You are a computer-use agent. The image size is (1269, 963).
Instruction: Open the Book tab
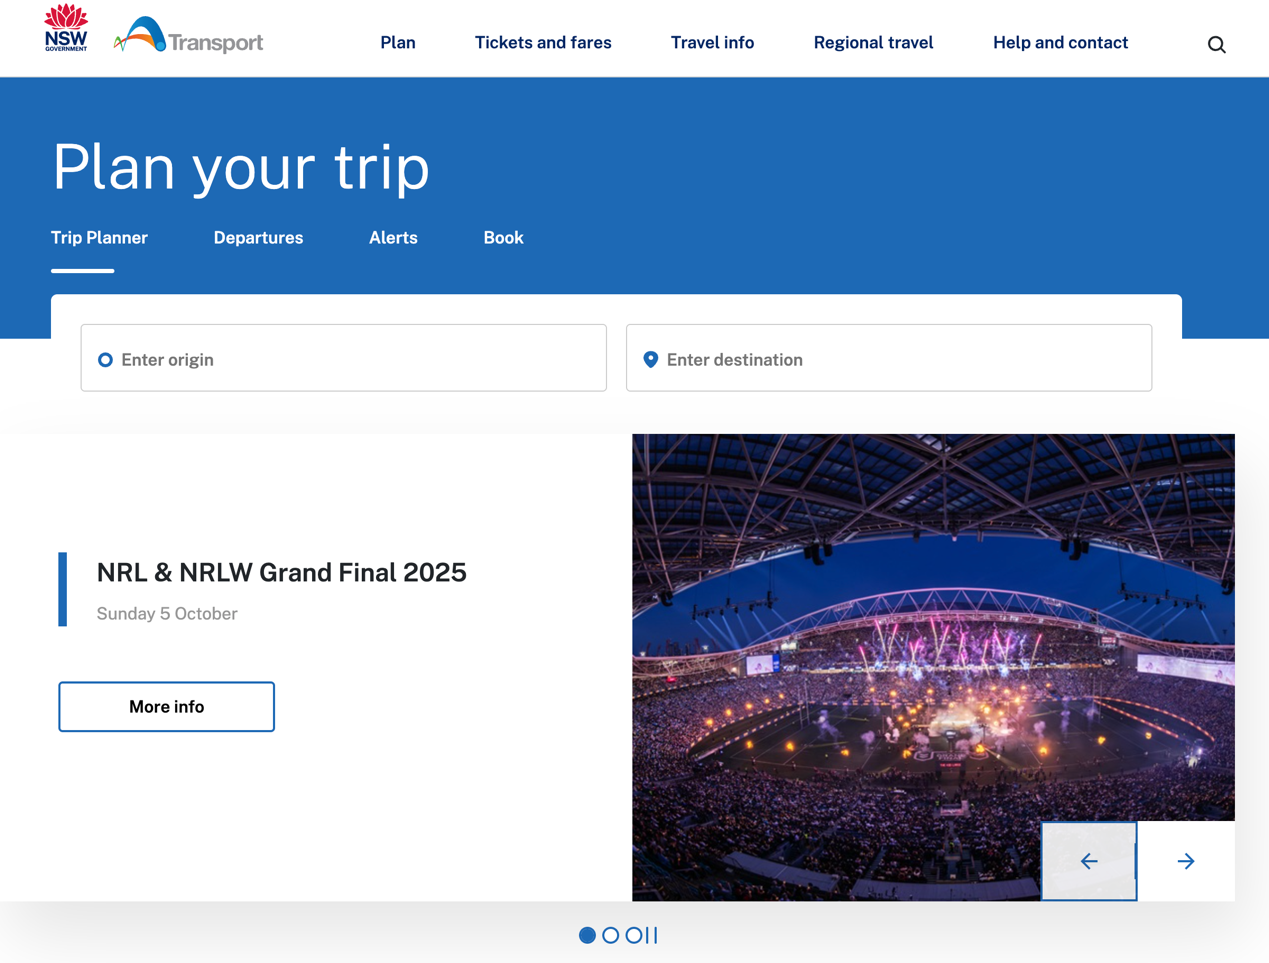tap(503, 238)
